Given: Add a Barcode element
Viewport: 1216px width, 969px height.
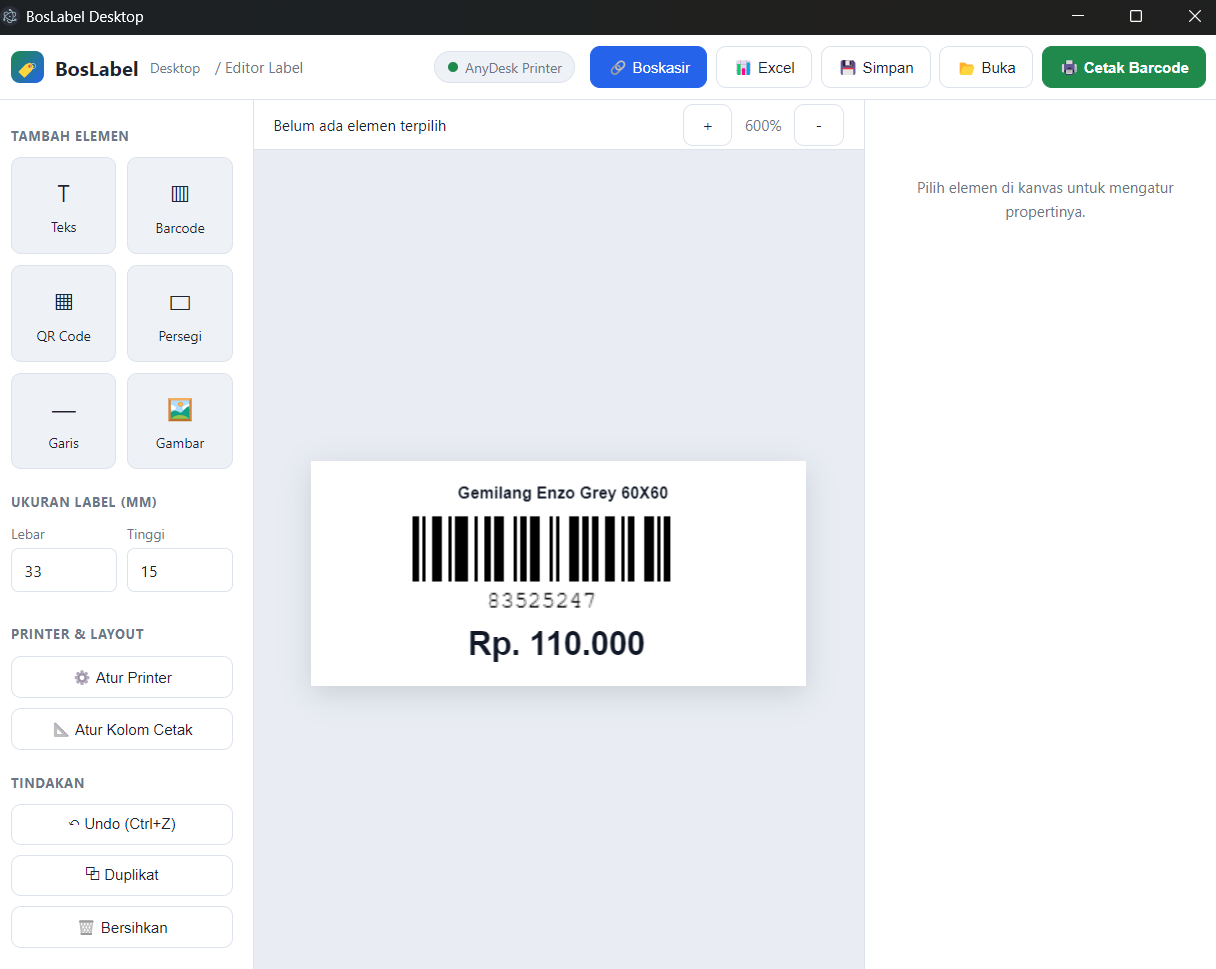Looking at the screenshot, I should [180, 205].
